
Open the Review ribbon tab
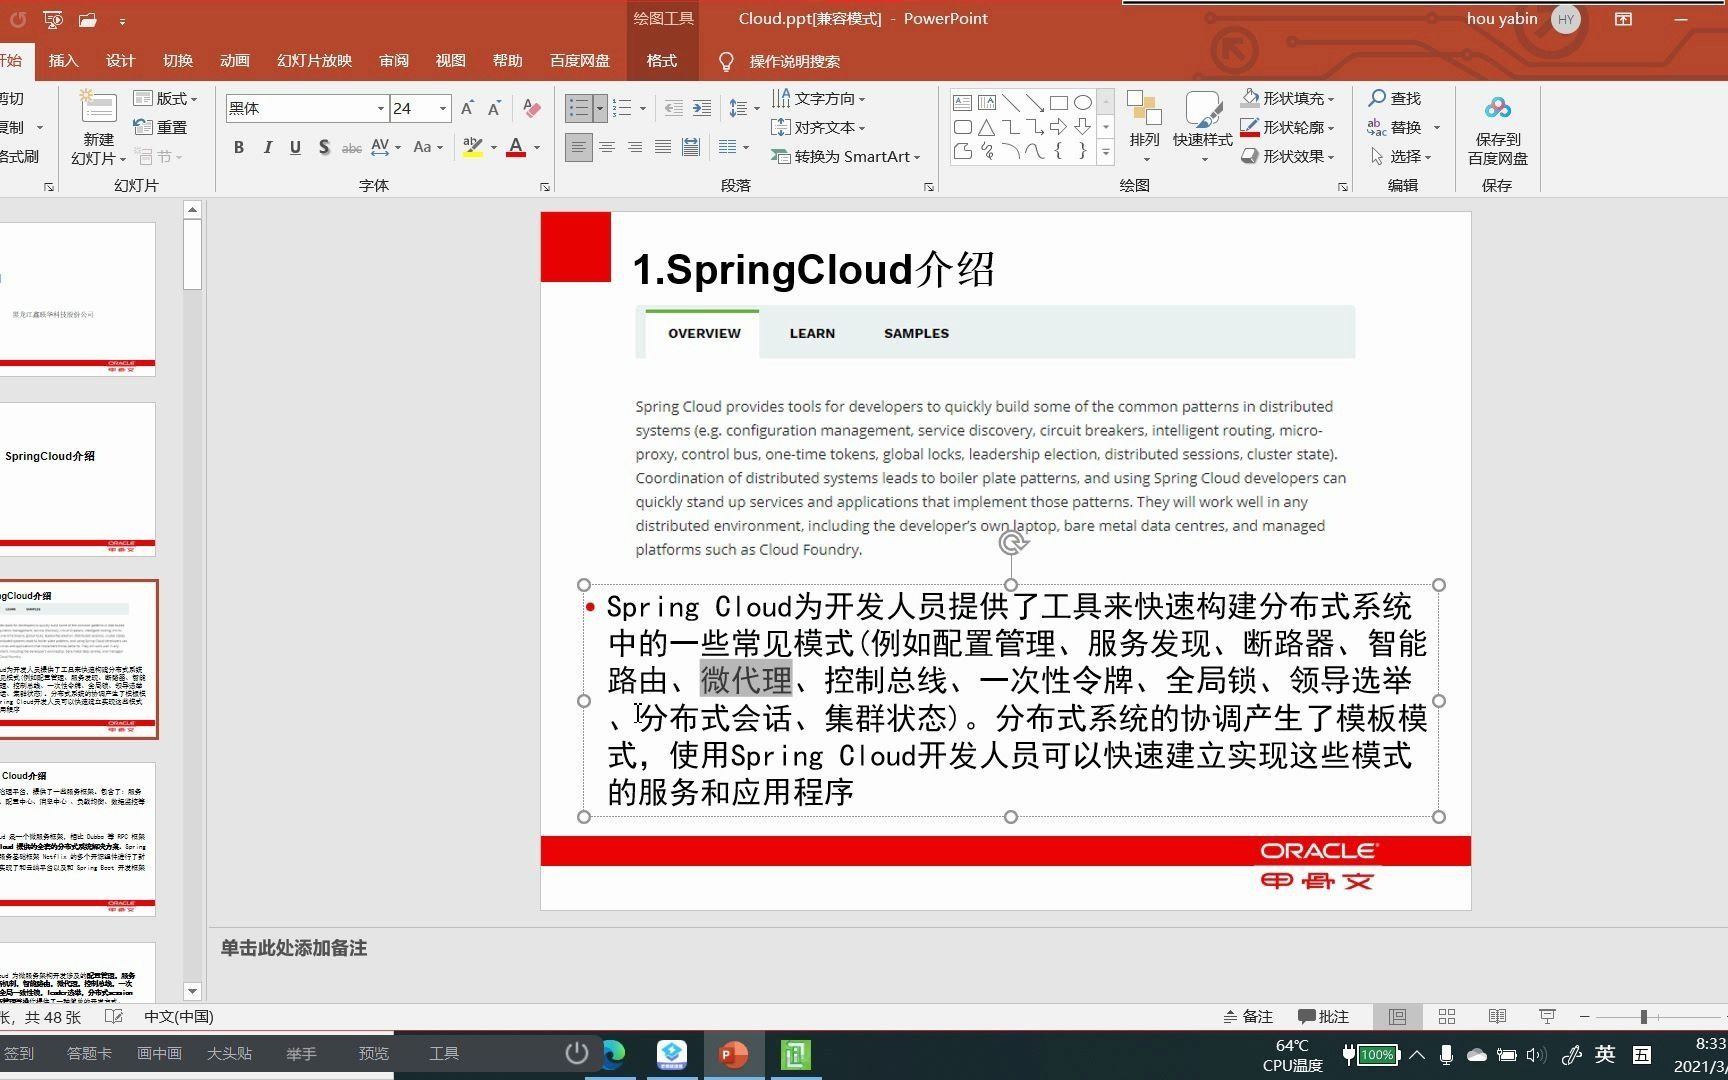[x=394, y=61]
